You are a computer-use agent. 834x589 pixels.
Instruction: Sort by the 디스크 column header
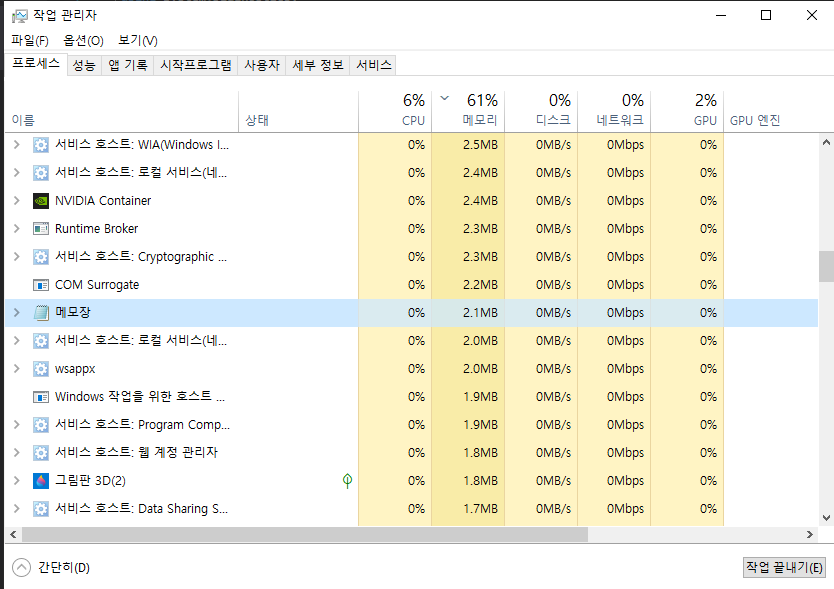541,111
